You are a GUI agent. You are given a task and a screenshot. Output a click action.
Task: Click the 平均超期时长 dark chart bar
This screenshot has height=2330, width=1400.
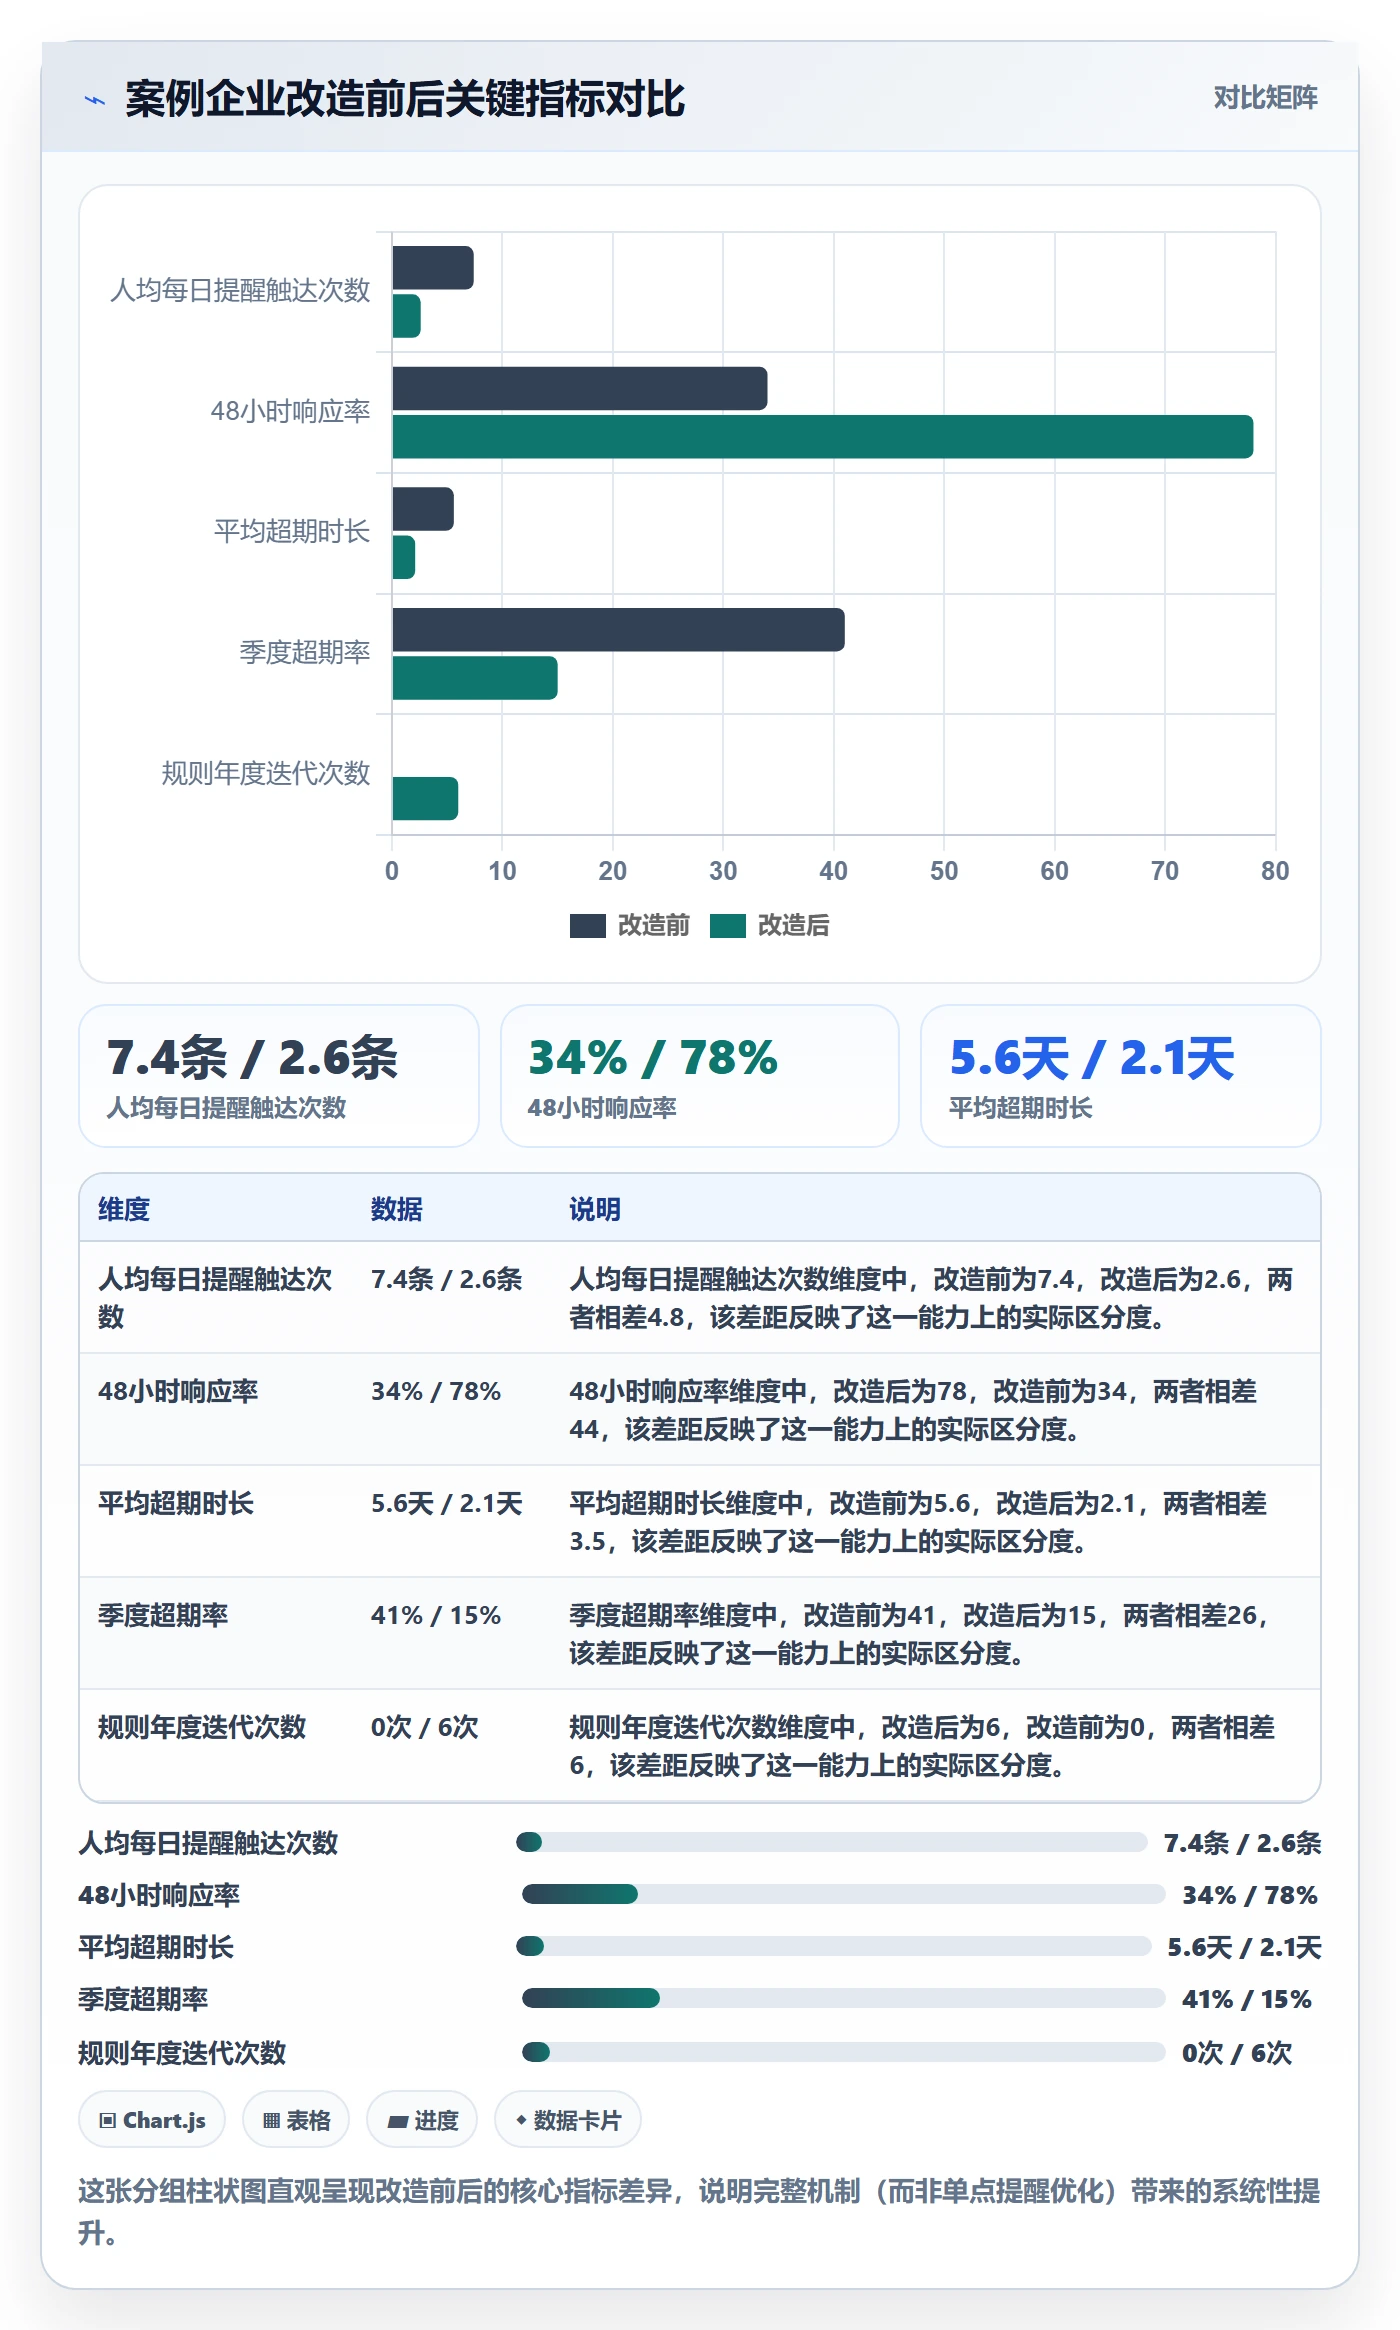coord(423,510)
